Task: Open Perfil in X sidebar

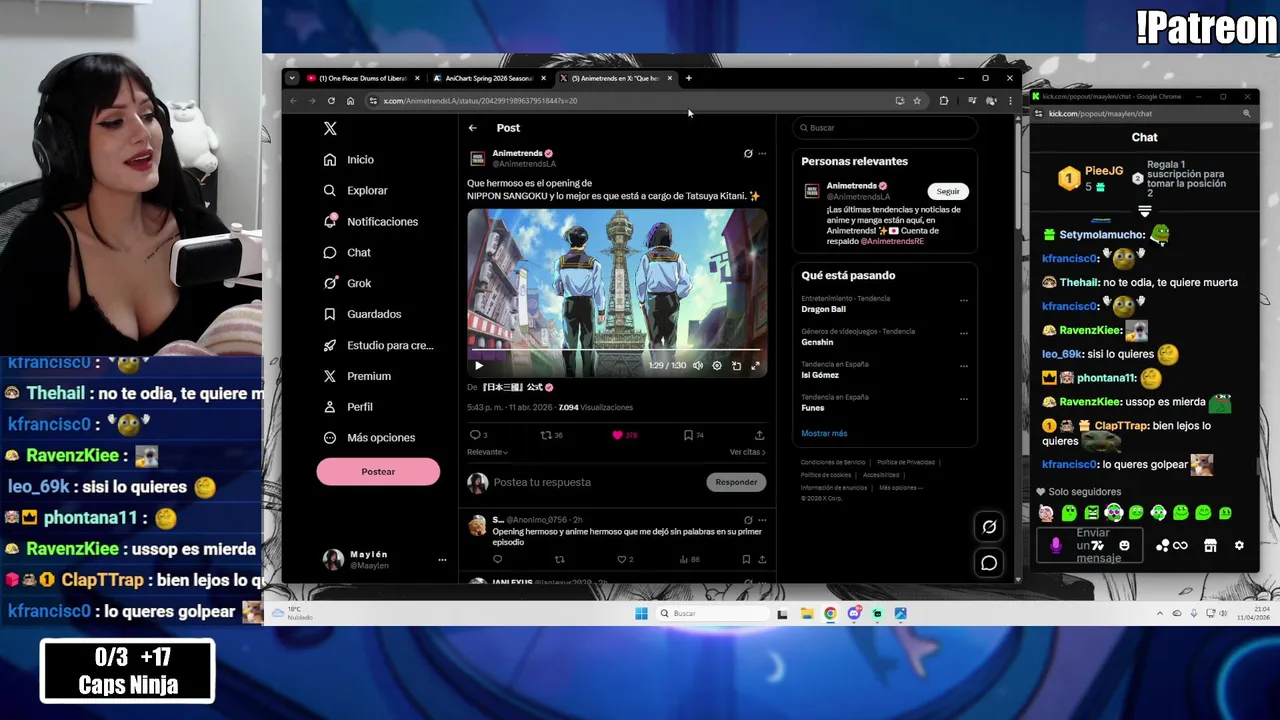Action: pos(348,407)
